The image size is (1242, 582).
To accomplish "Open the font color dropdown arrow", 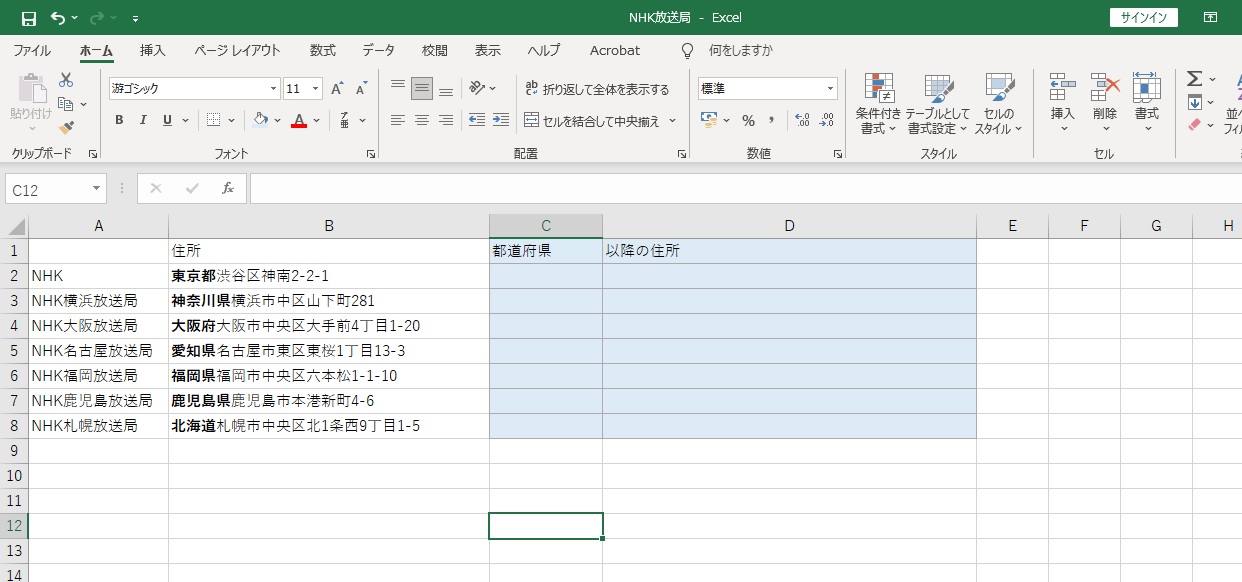I will point(317,120).
